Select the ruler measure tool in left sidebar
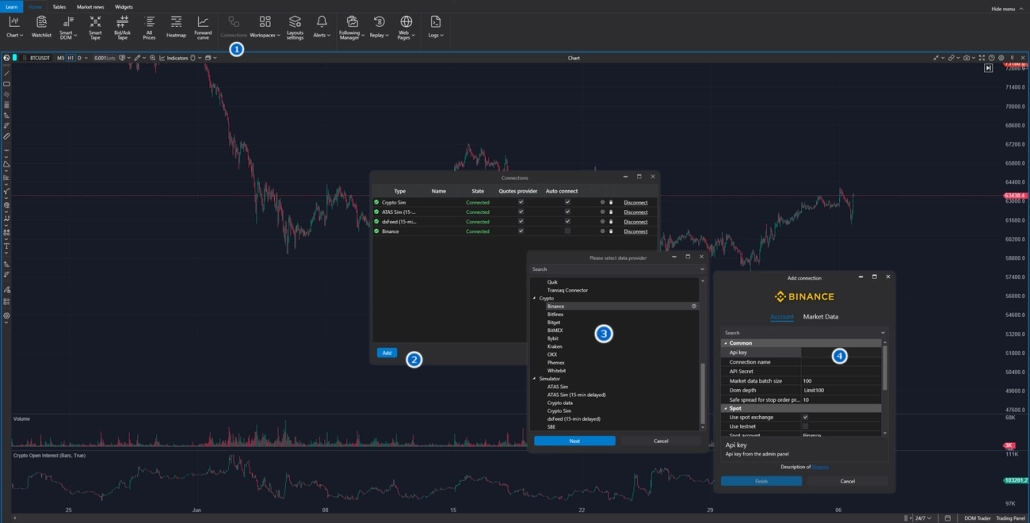The width and height of the screenshot is (1030, 523). pos(7,136)
